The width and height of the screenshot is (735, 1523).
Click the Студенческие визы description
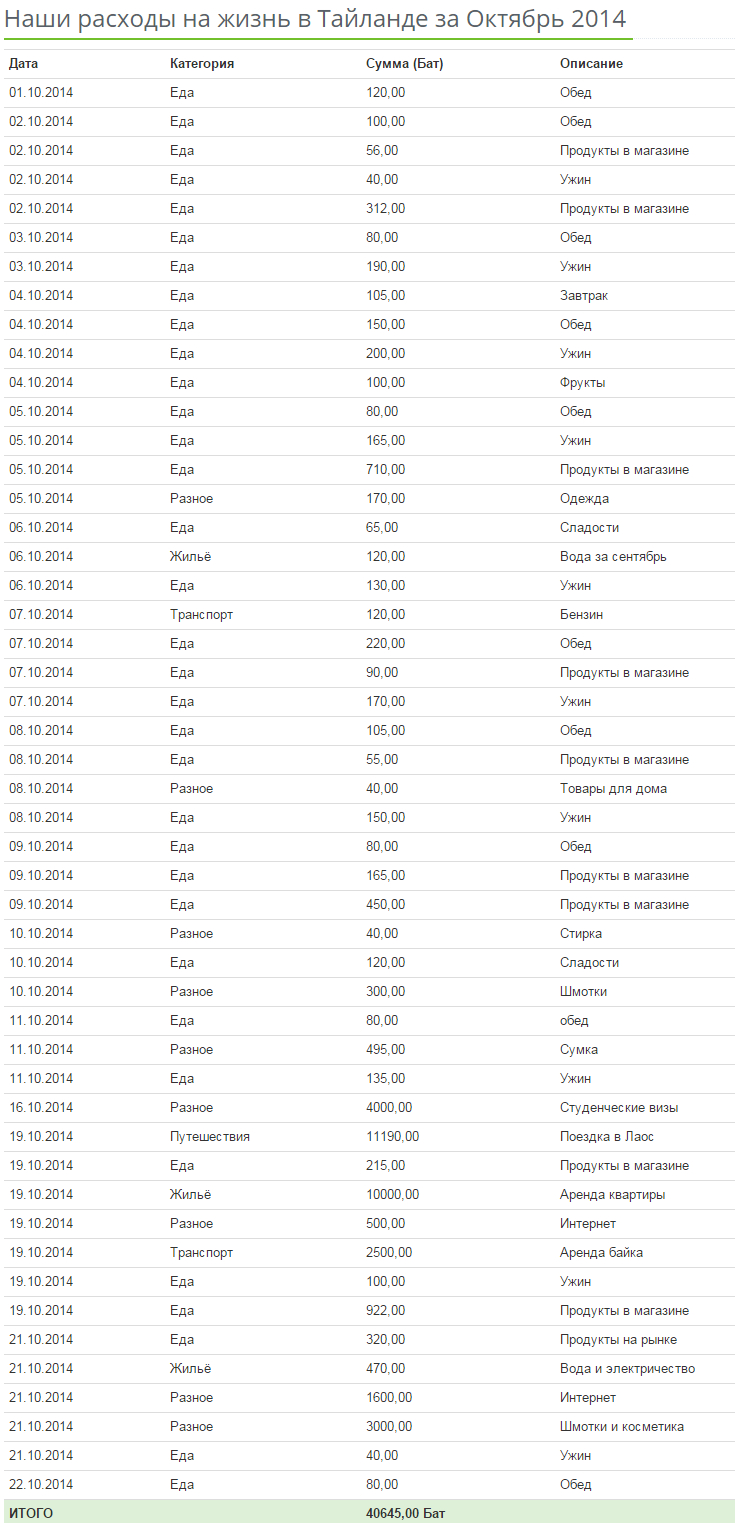(x=619, y=1107)
